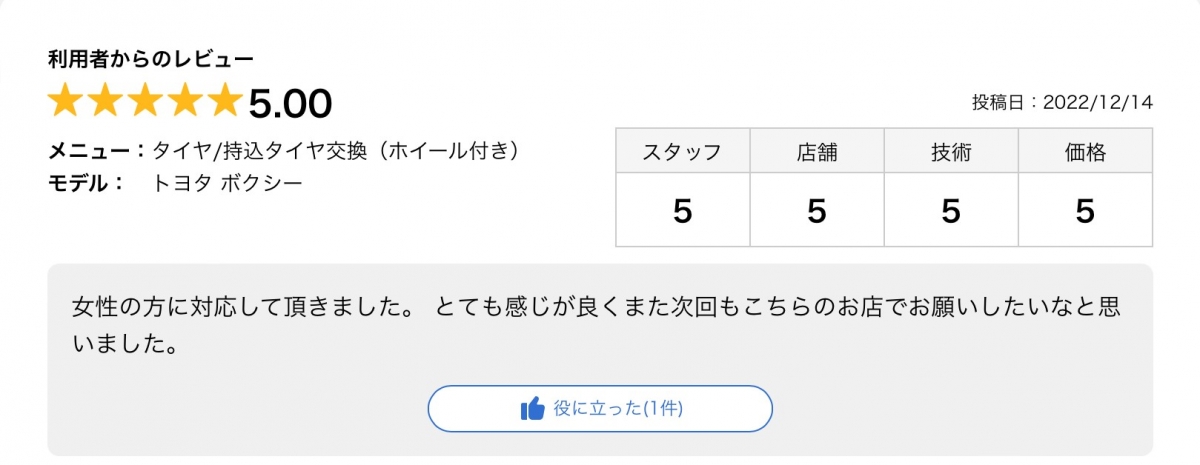Click the score under スタッフ
Screen dimensions: 1200x465
coord(682,211)
